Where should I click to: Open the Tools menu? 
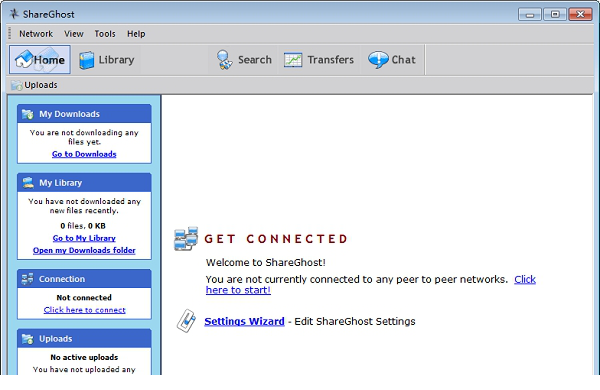pos(105,34)
